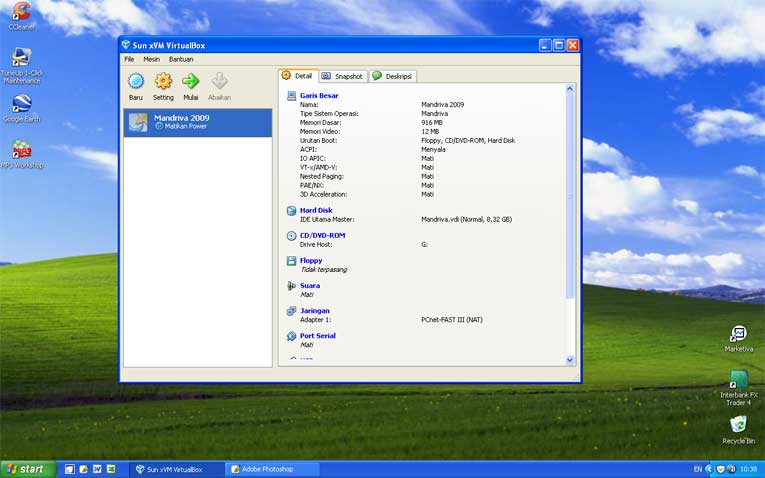Click the EN language indicator in tray
The height and width of the screenshot is (478, 765).
tap(698, 469)
